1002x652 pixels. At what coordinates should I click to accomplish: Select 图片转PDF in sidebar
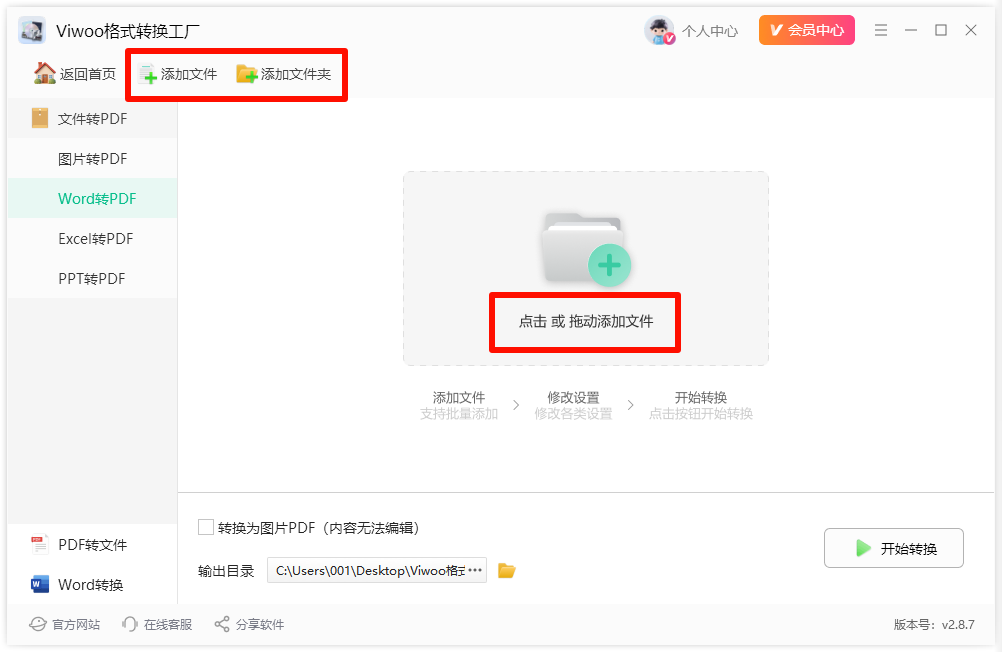pyautogui.click(x=92, y=159)
